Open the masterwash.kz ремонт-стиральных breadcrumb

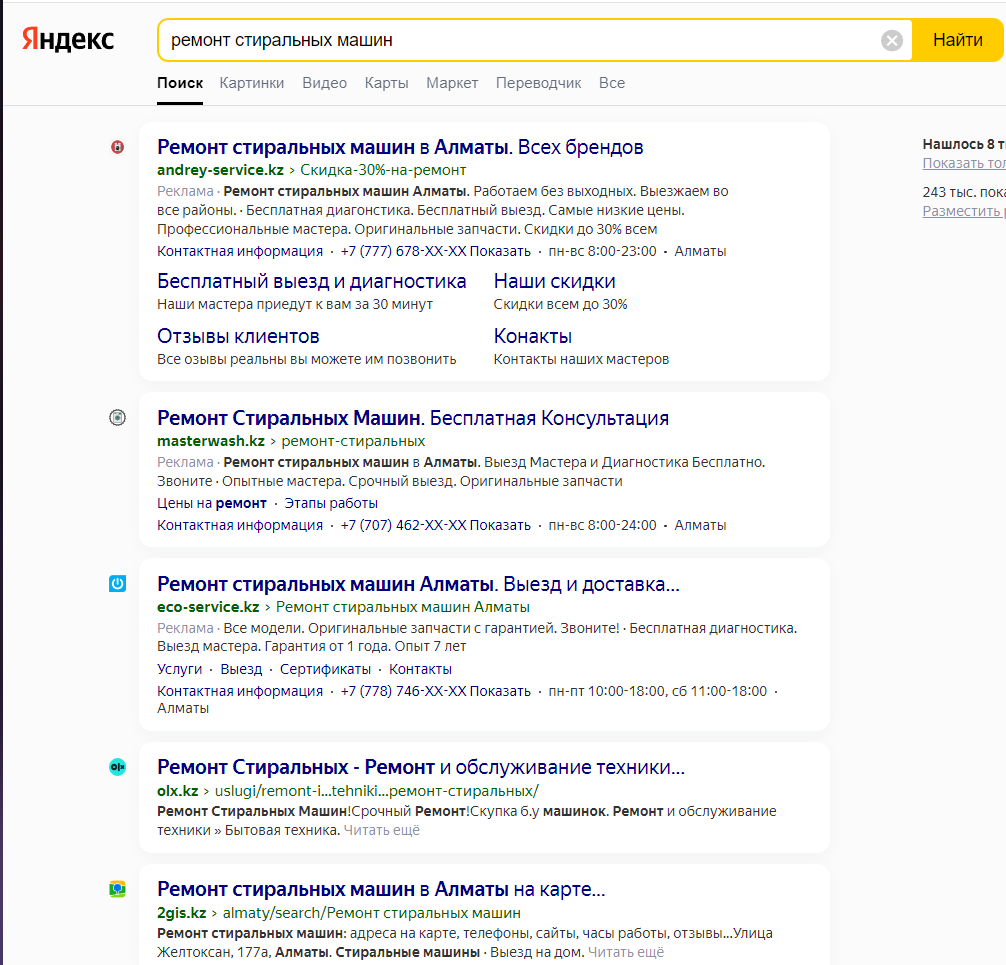click(x=354, y=441)
